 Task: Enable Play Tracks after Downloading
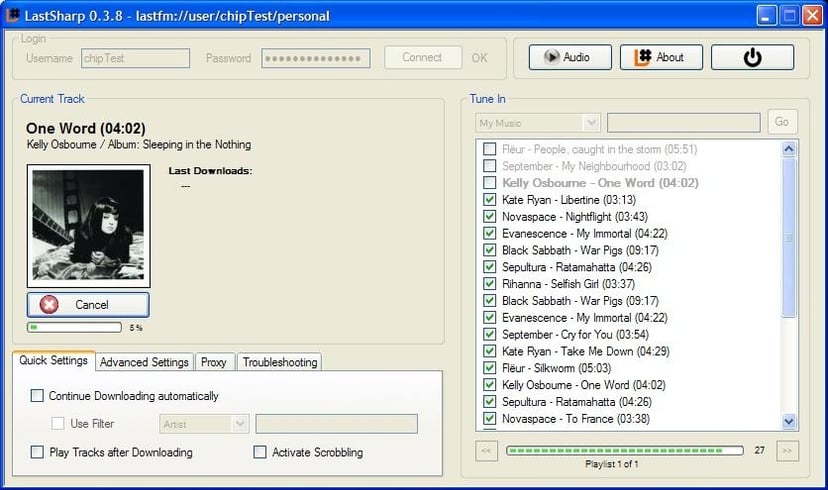(x=38, y=452)
